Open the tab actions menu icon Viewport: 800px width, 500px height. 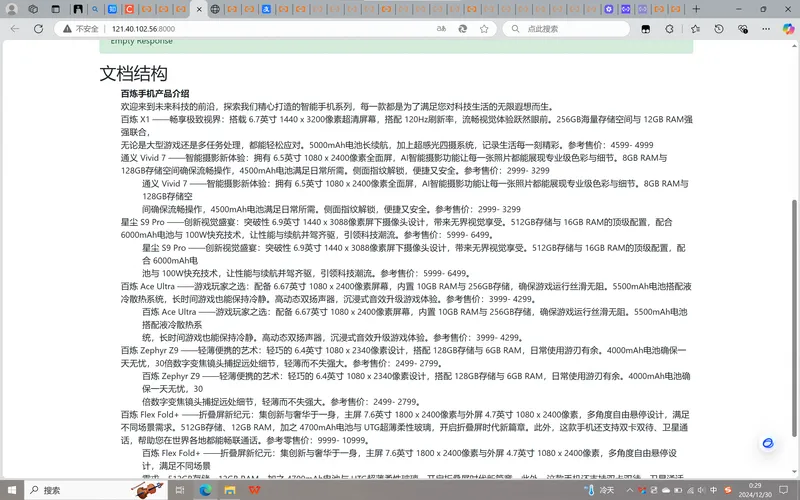click(x=56, y=9)
